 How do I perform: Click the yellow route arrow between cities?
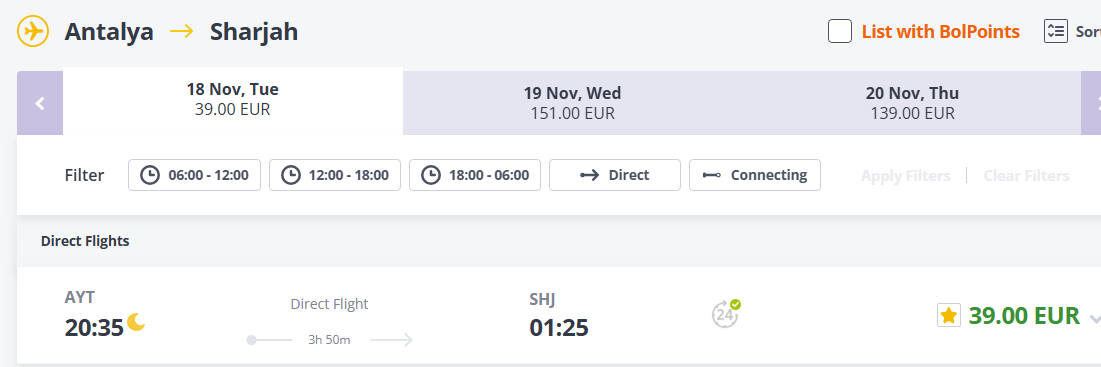pos(181,32)
